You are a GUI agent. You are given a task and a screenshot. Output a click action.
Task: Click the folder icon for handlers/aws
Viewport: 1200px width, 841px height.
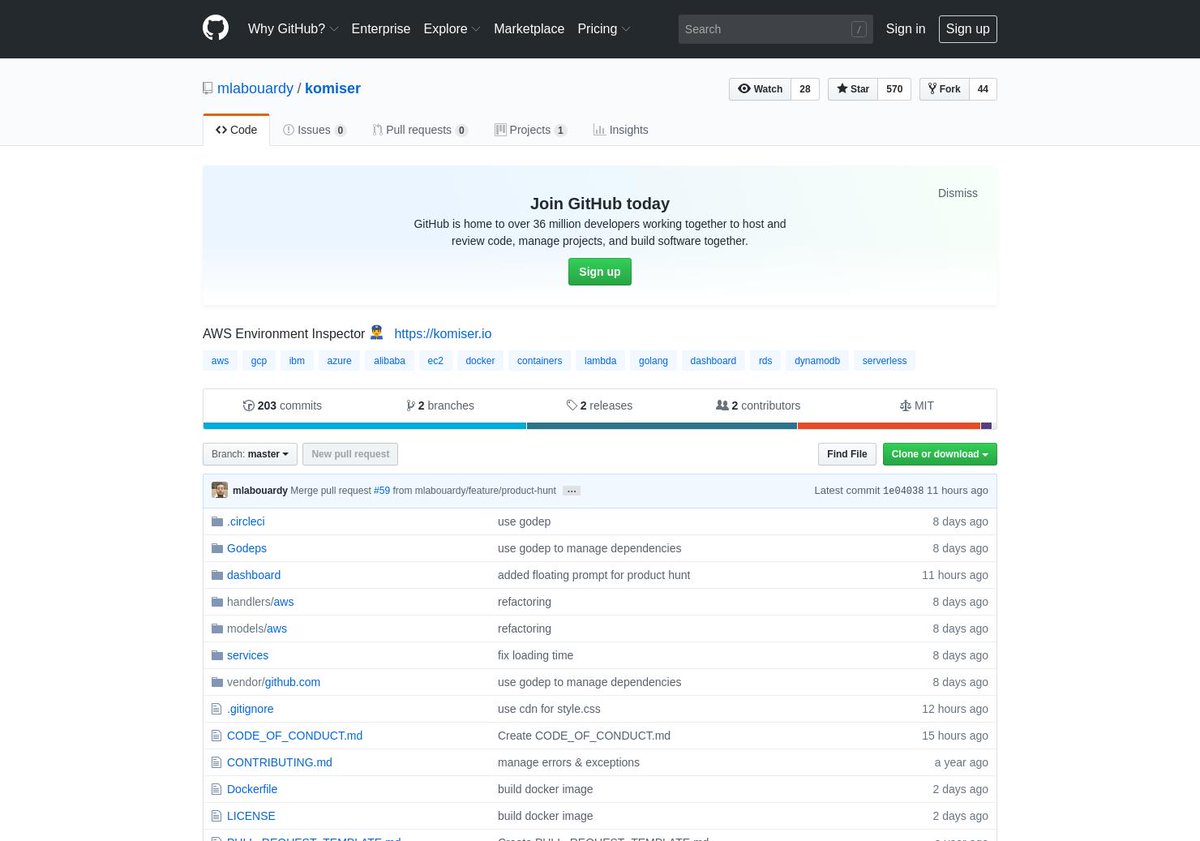pos(217,602)
